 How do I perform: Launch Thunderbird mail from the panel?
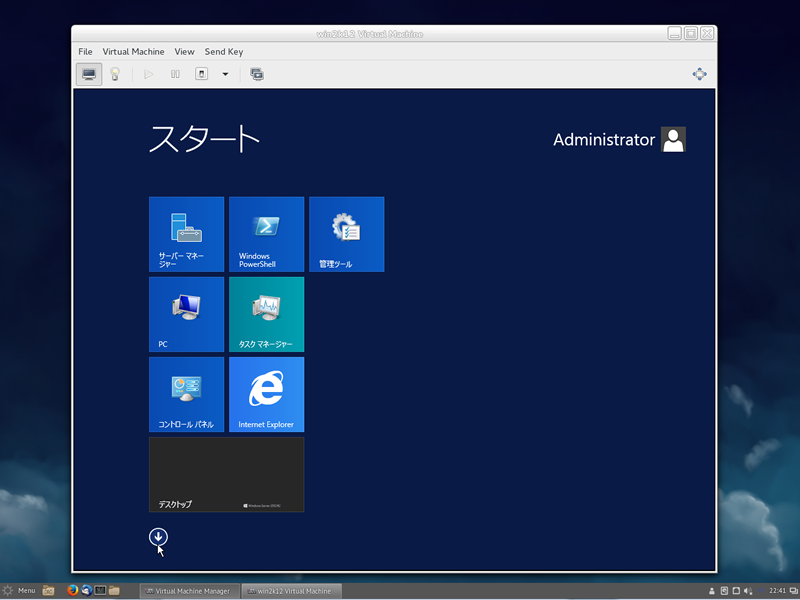tap(86, 590)
